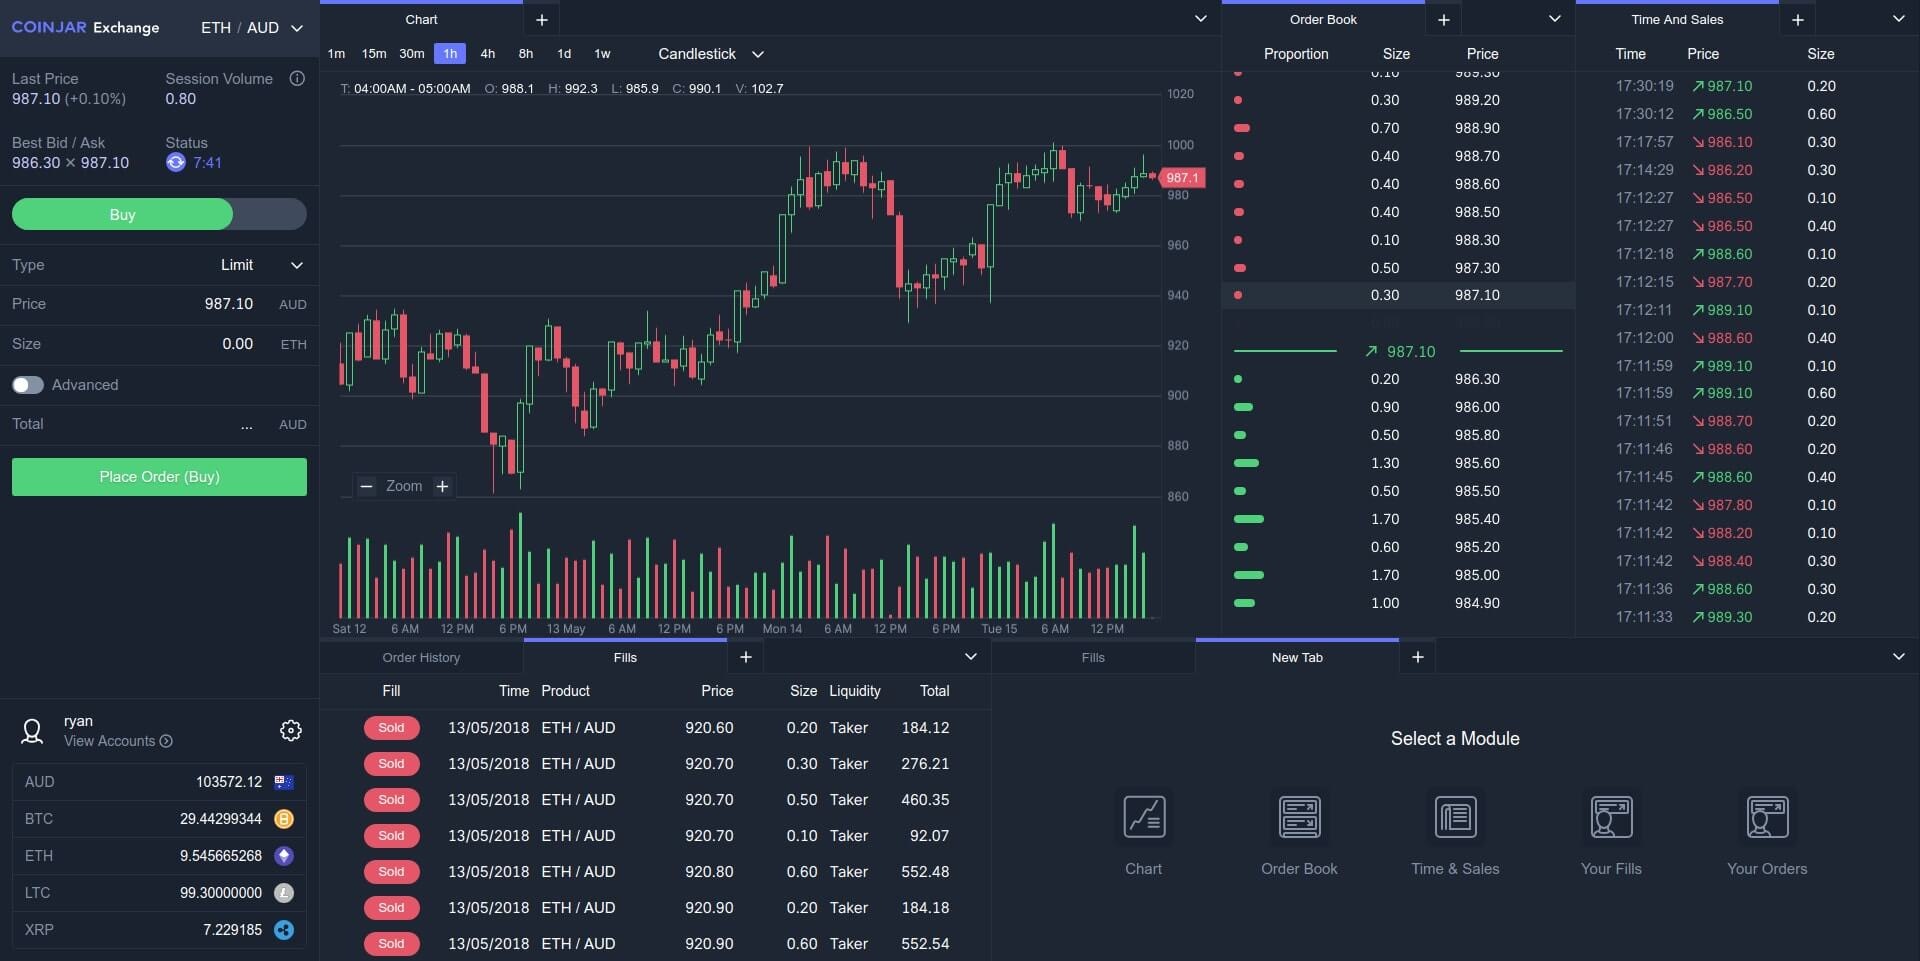This screenshot has width=1920, height=961.
Task: Click the Size input field showing 0.00
Action: click(x=160, y=344)
